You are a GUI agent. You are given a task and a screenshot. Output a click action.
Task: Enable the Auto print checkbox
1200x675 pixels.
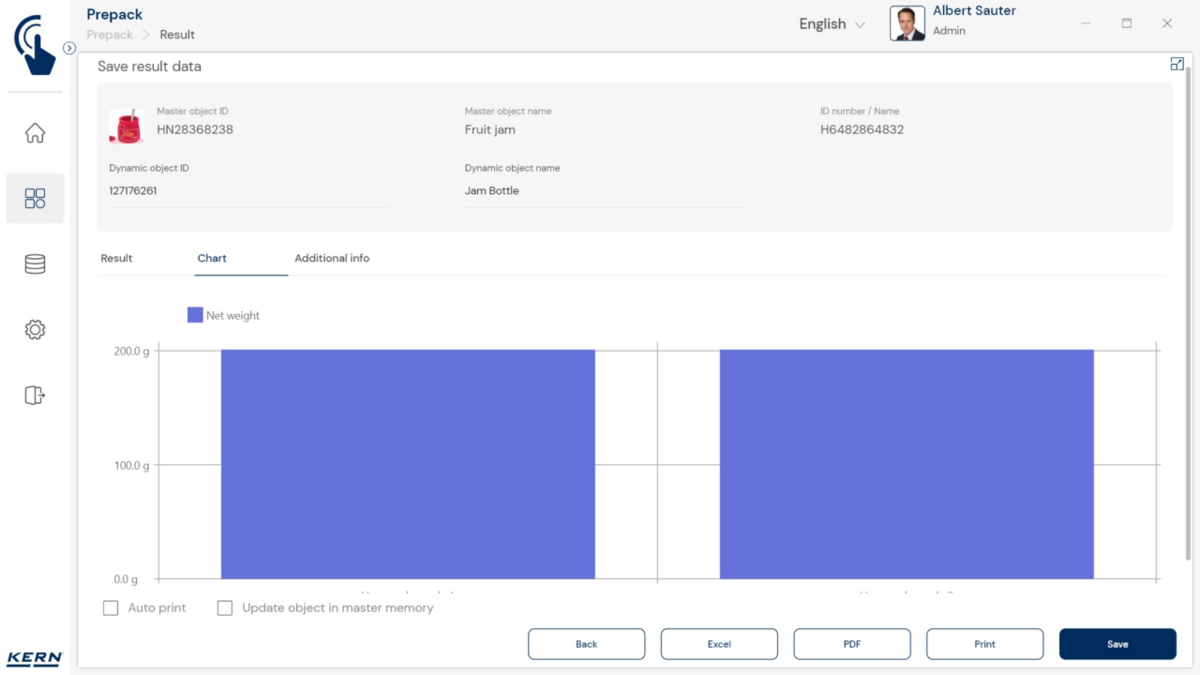tap(111, 608)
